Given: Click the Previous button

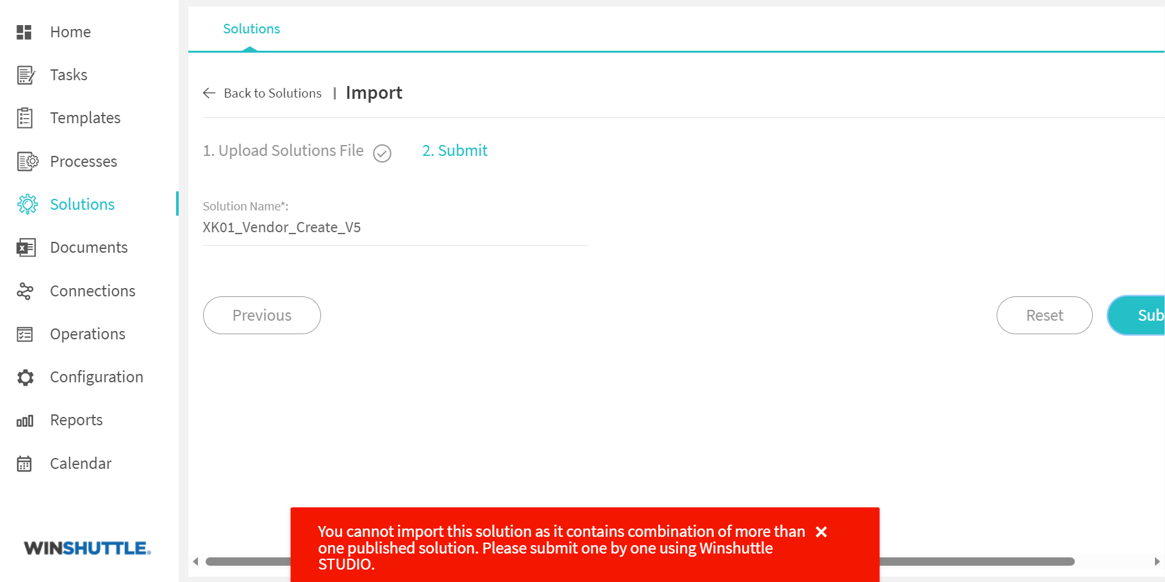Looking at the screenshot, I should [x=262, y=315].
